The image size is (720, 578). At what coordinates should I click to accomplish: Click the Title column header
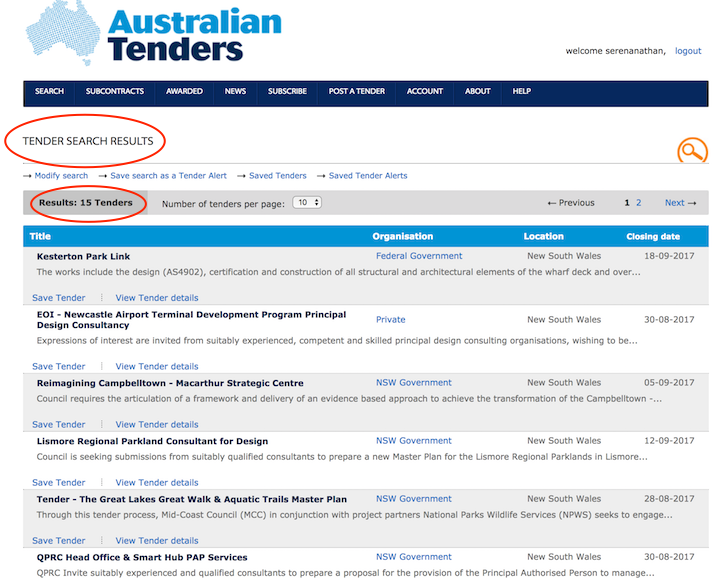(x=40, y=236)
